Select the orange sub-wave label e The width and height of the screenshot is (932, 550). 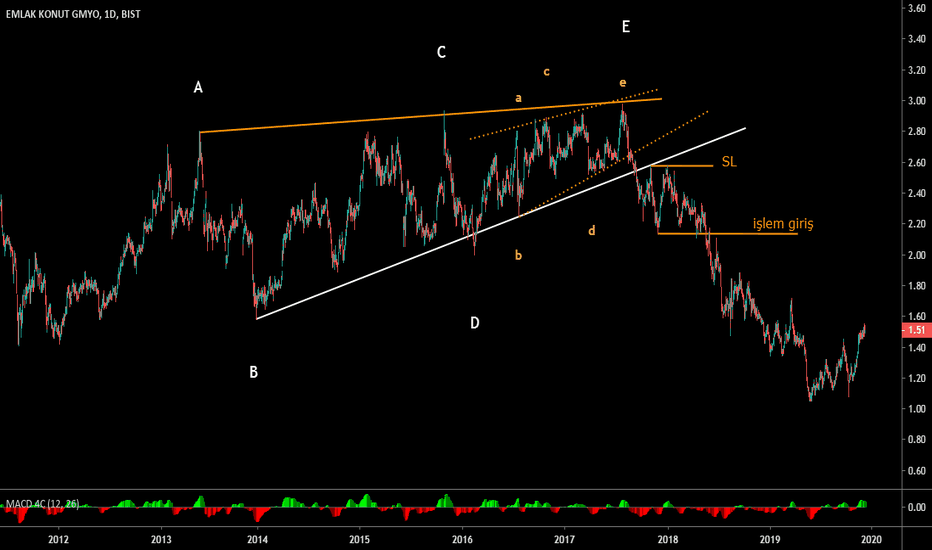click(x=622, y=83)
